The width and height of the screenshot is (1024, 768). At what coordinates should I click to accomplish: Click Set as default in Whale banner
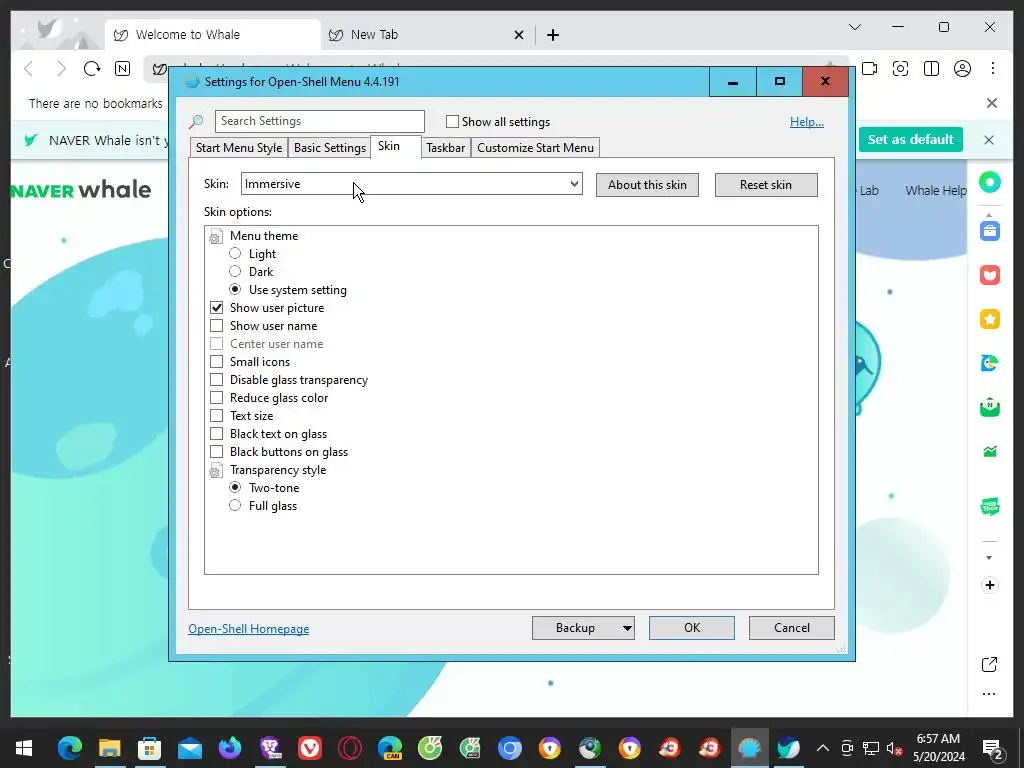point(910,139)
